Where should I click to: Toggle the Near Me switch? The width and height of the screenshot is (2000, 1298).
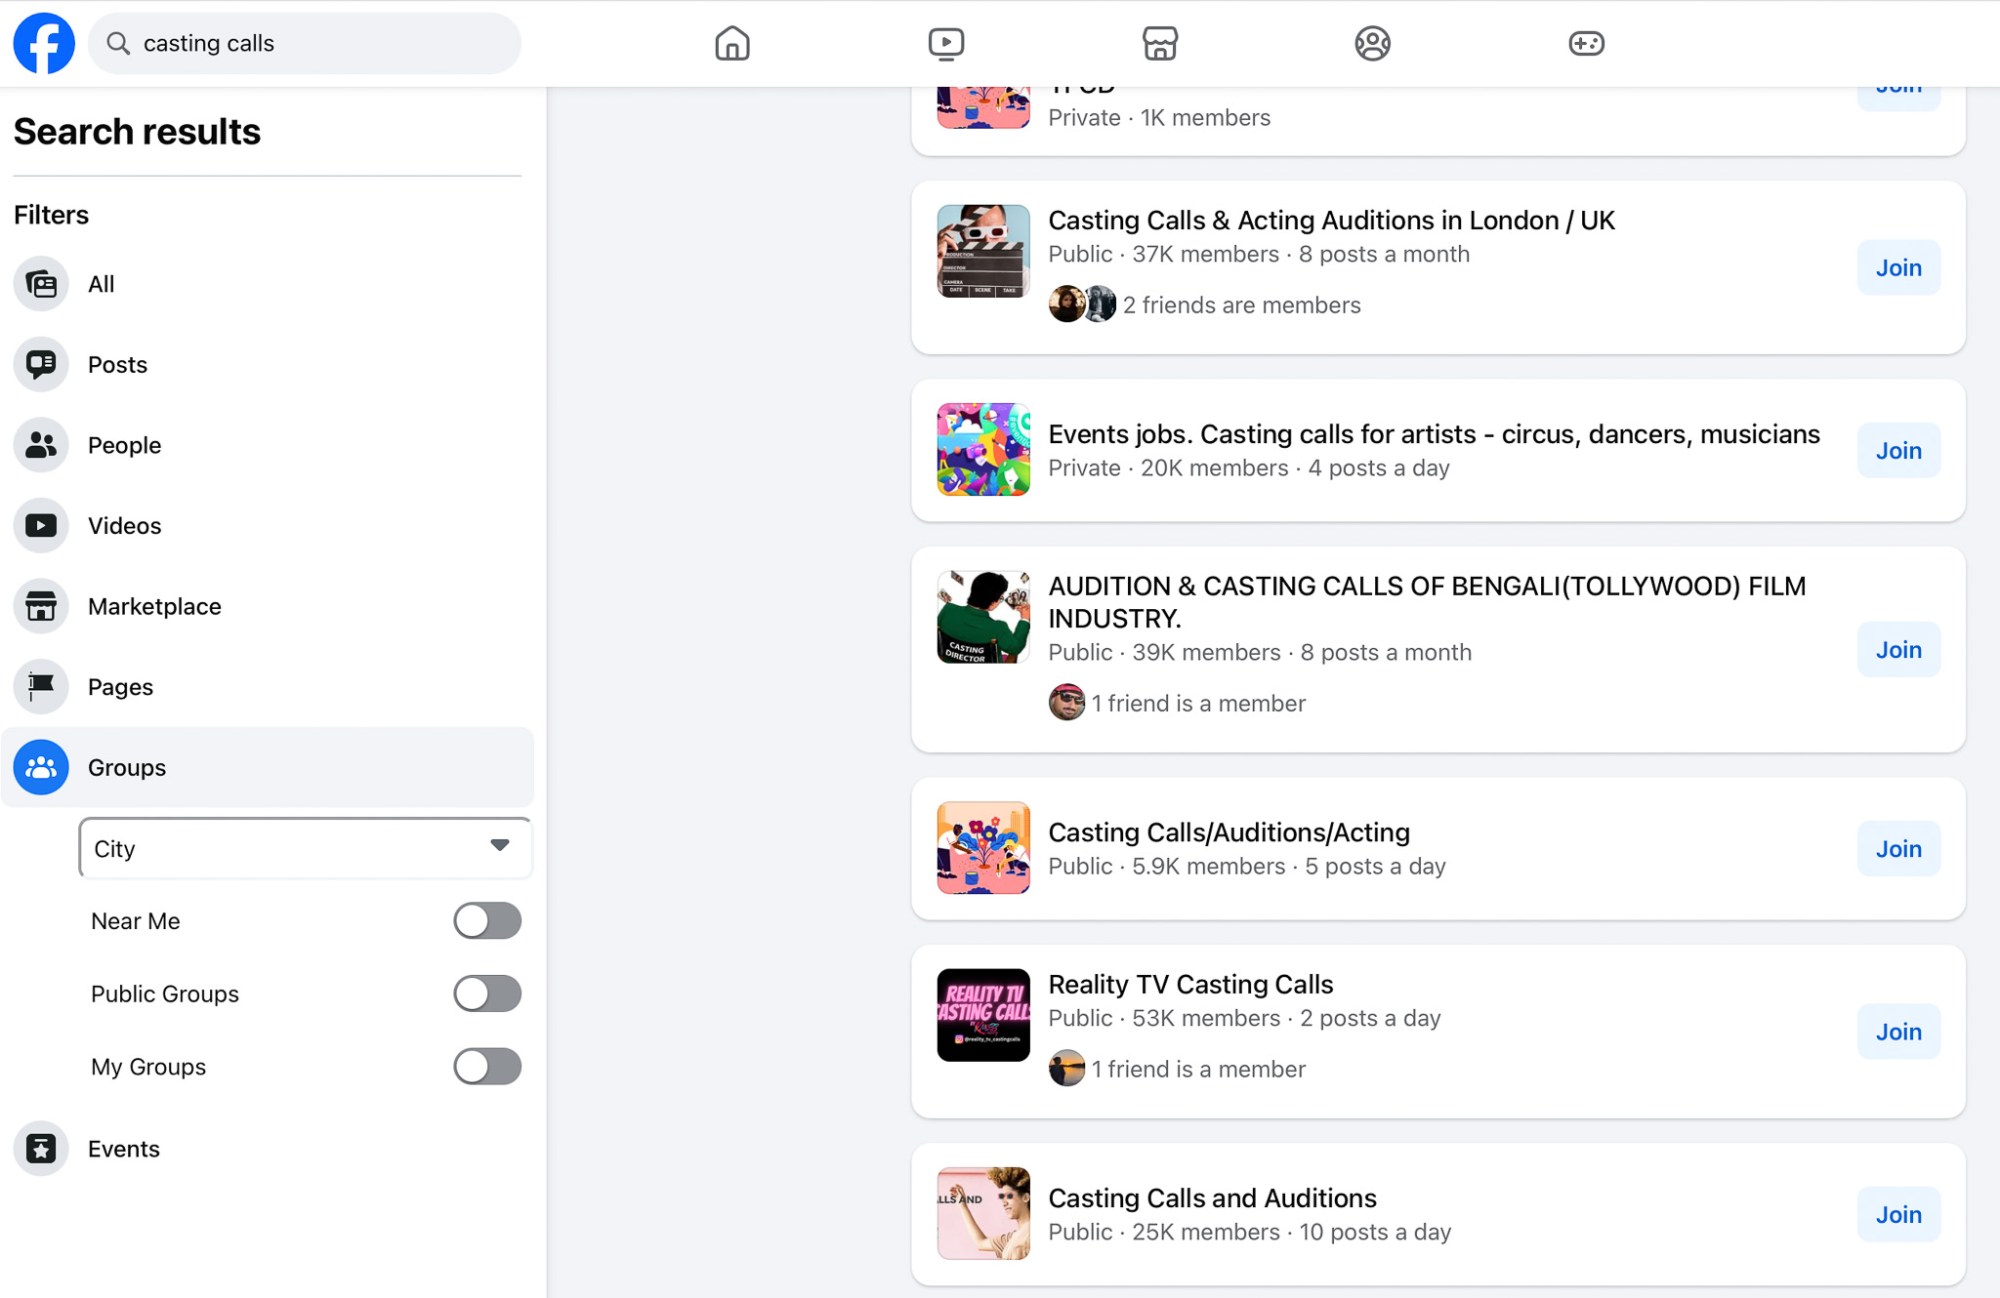point(487,920)
